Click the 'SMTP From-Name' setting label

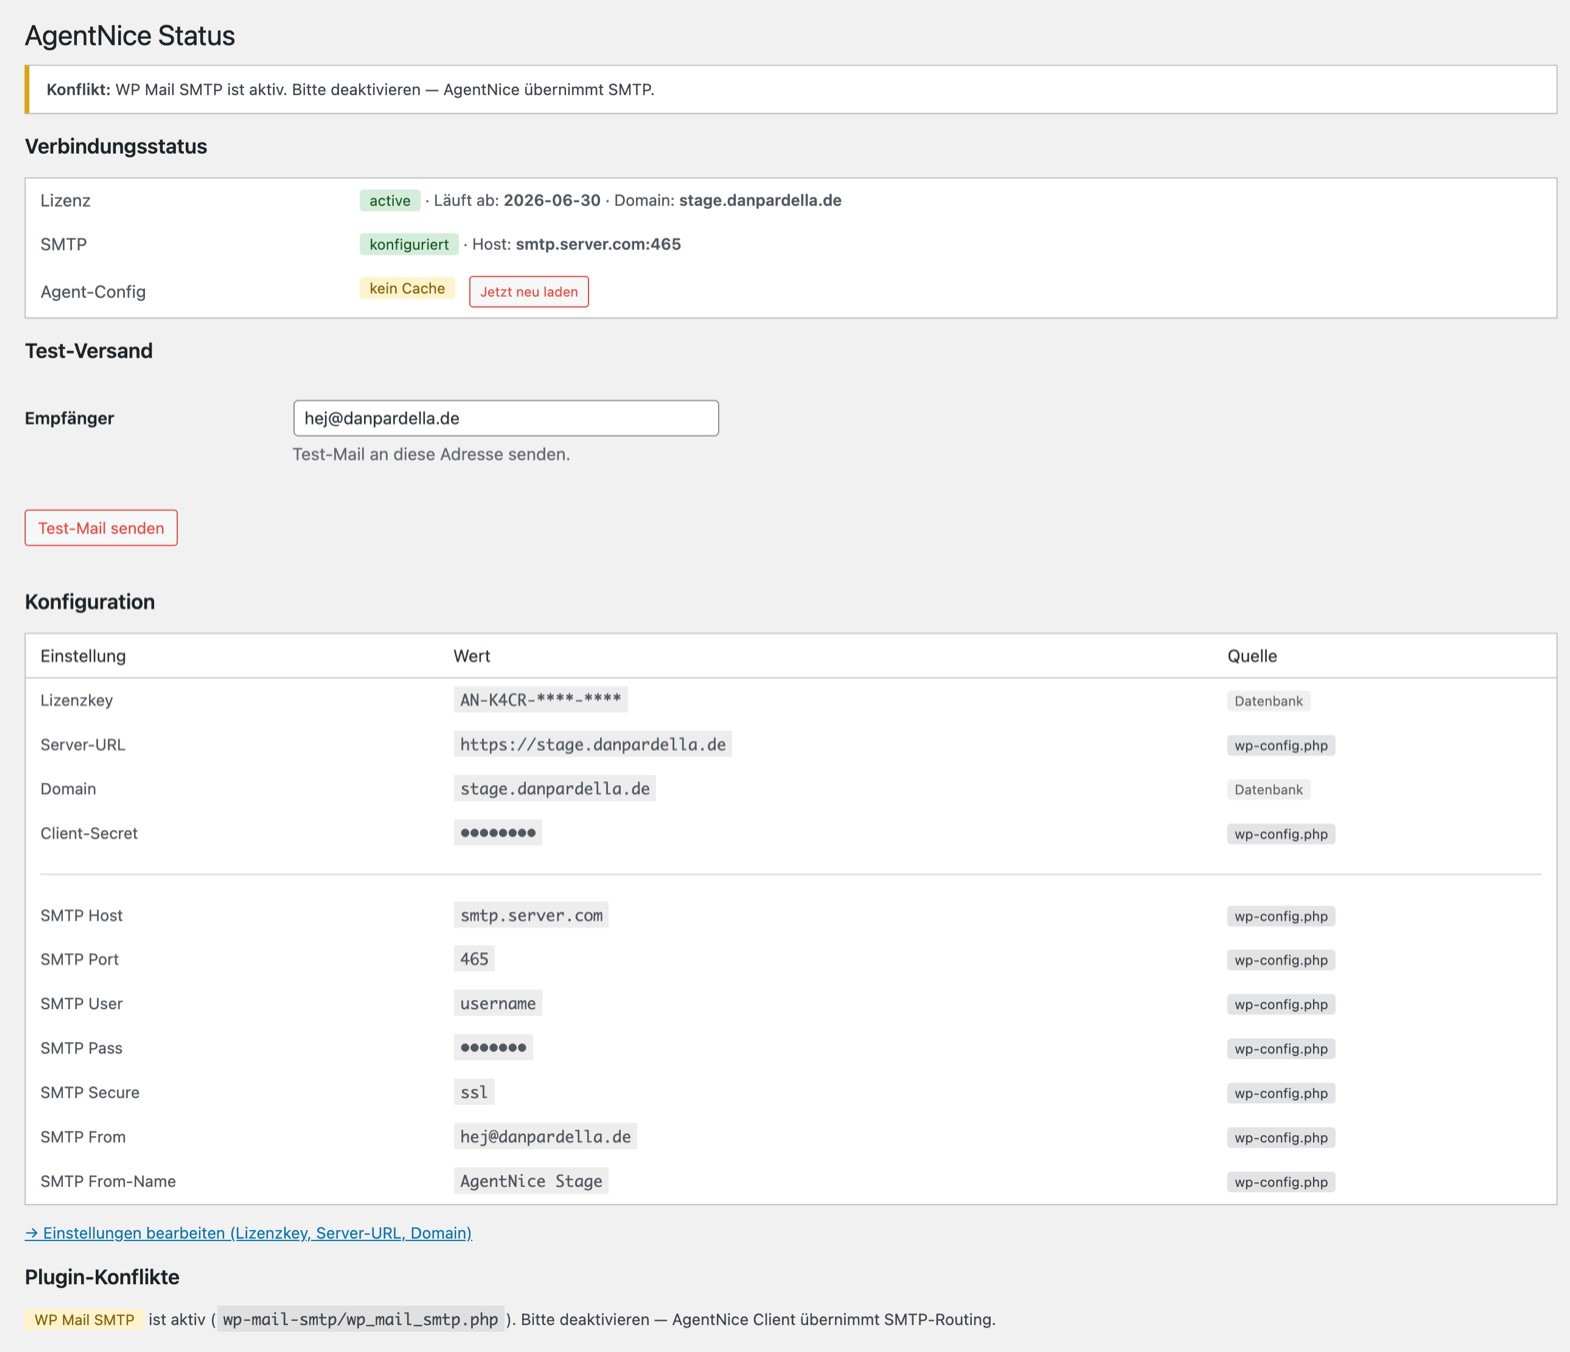tap(108, 1181)
